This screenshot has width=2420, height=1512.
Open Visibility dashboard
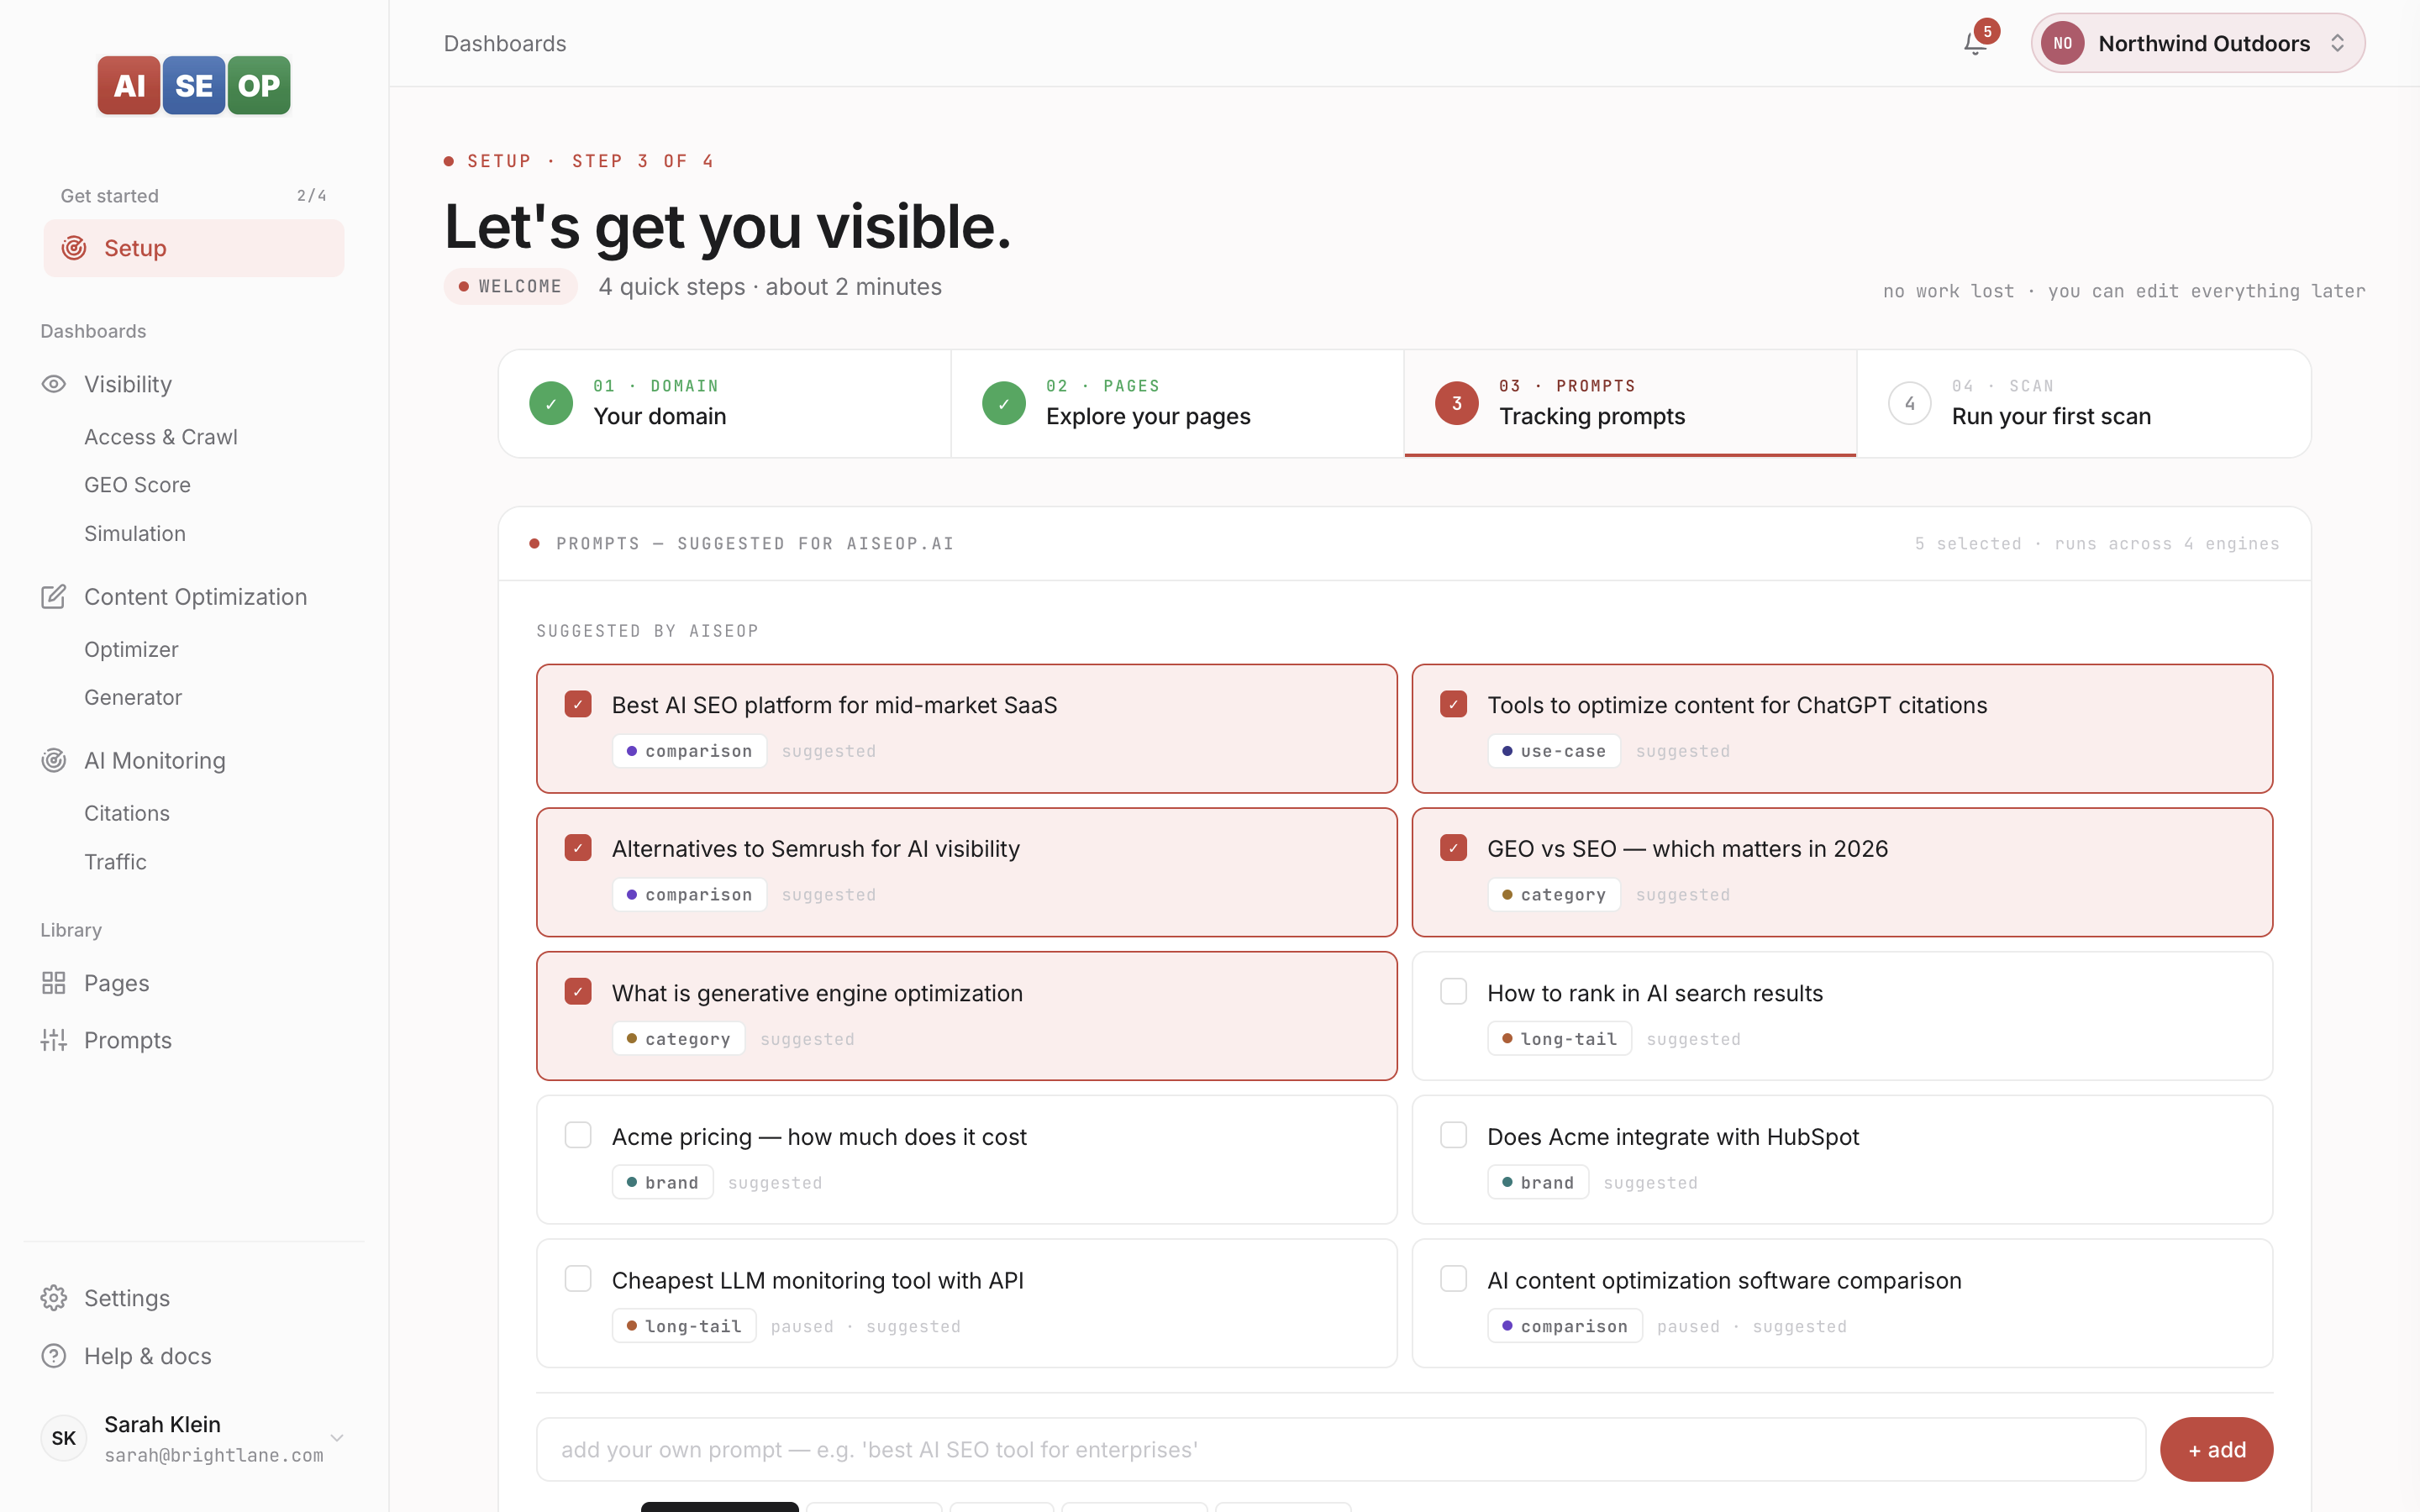[x=128, y=384]
